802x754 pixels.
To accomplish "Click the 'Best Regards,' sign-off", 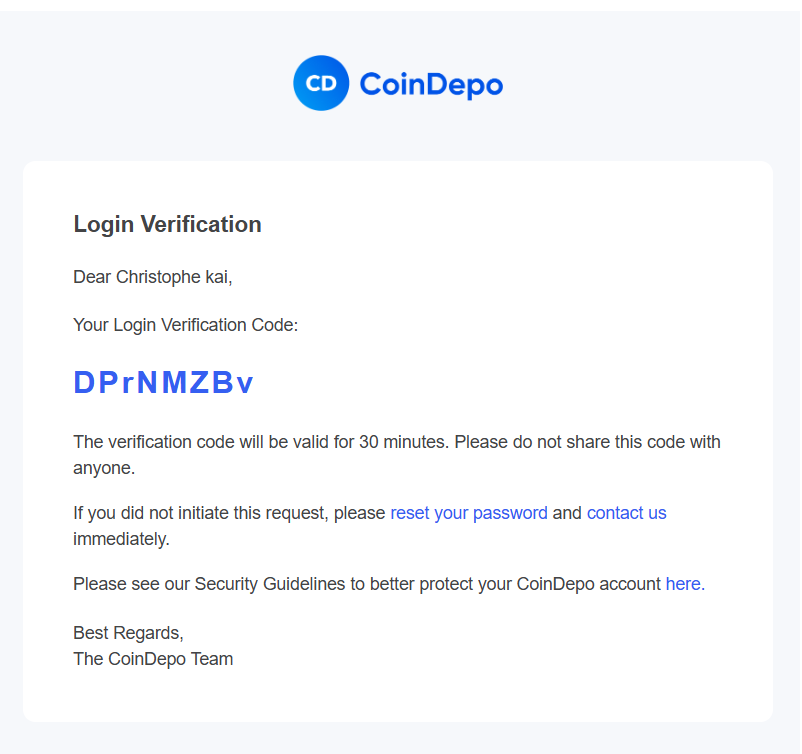I will [x=128, y=633].
